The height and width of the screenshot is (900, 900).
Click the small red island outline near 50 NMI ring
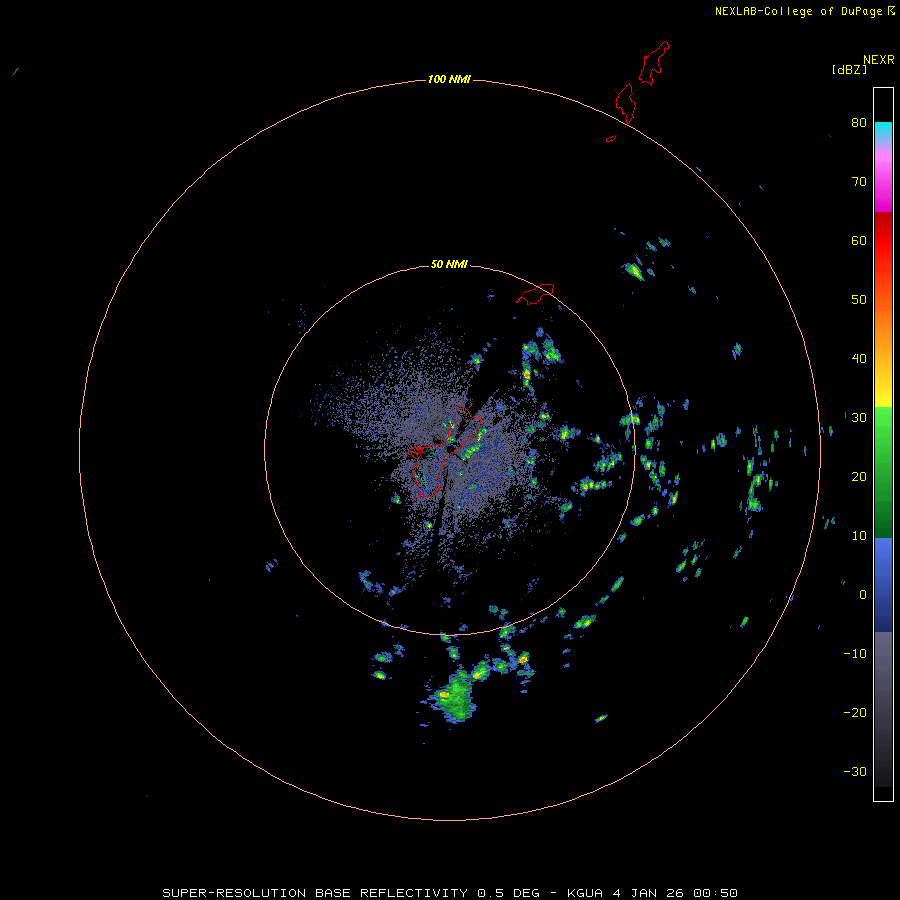[535, 293]
